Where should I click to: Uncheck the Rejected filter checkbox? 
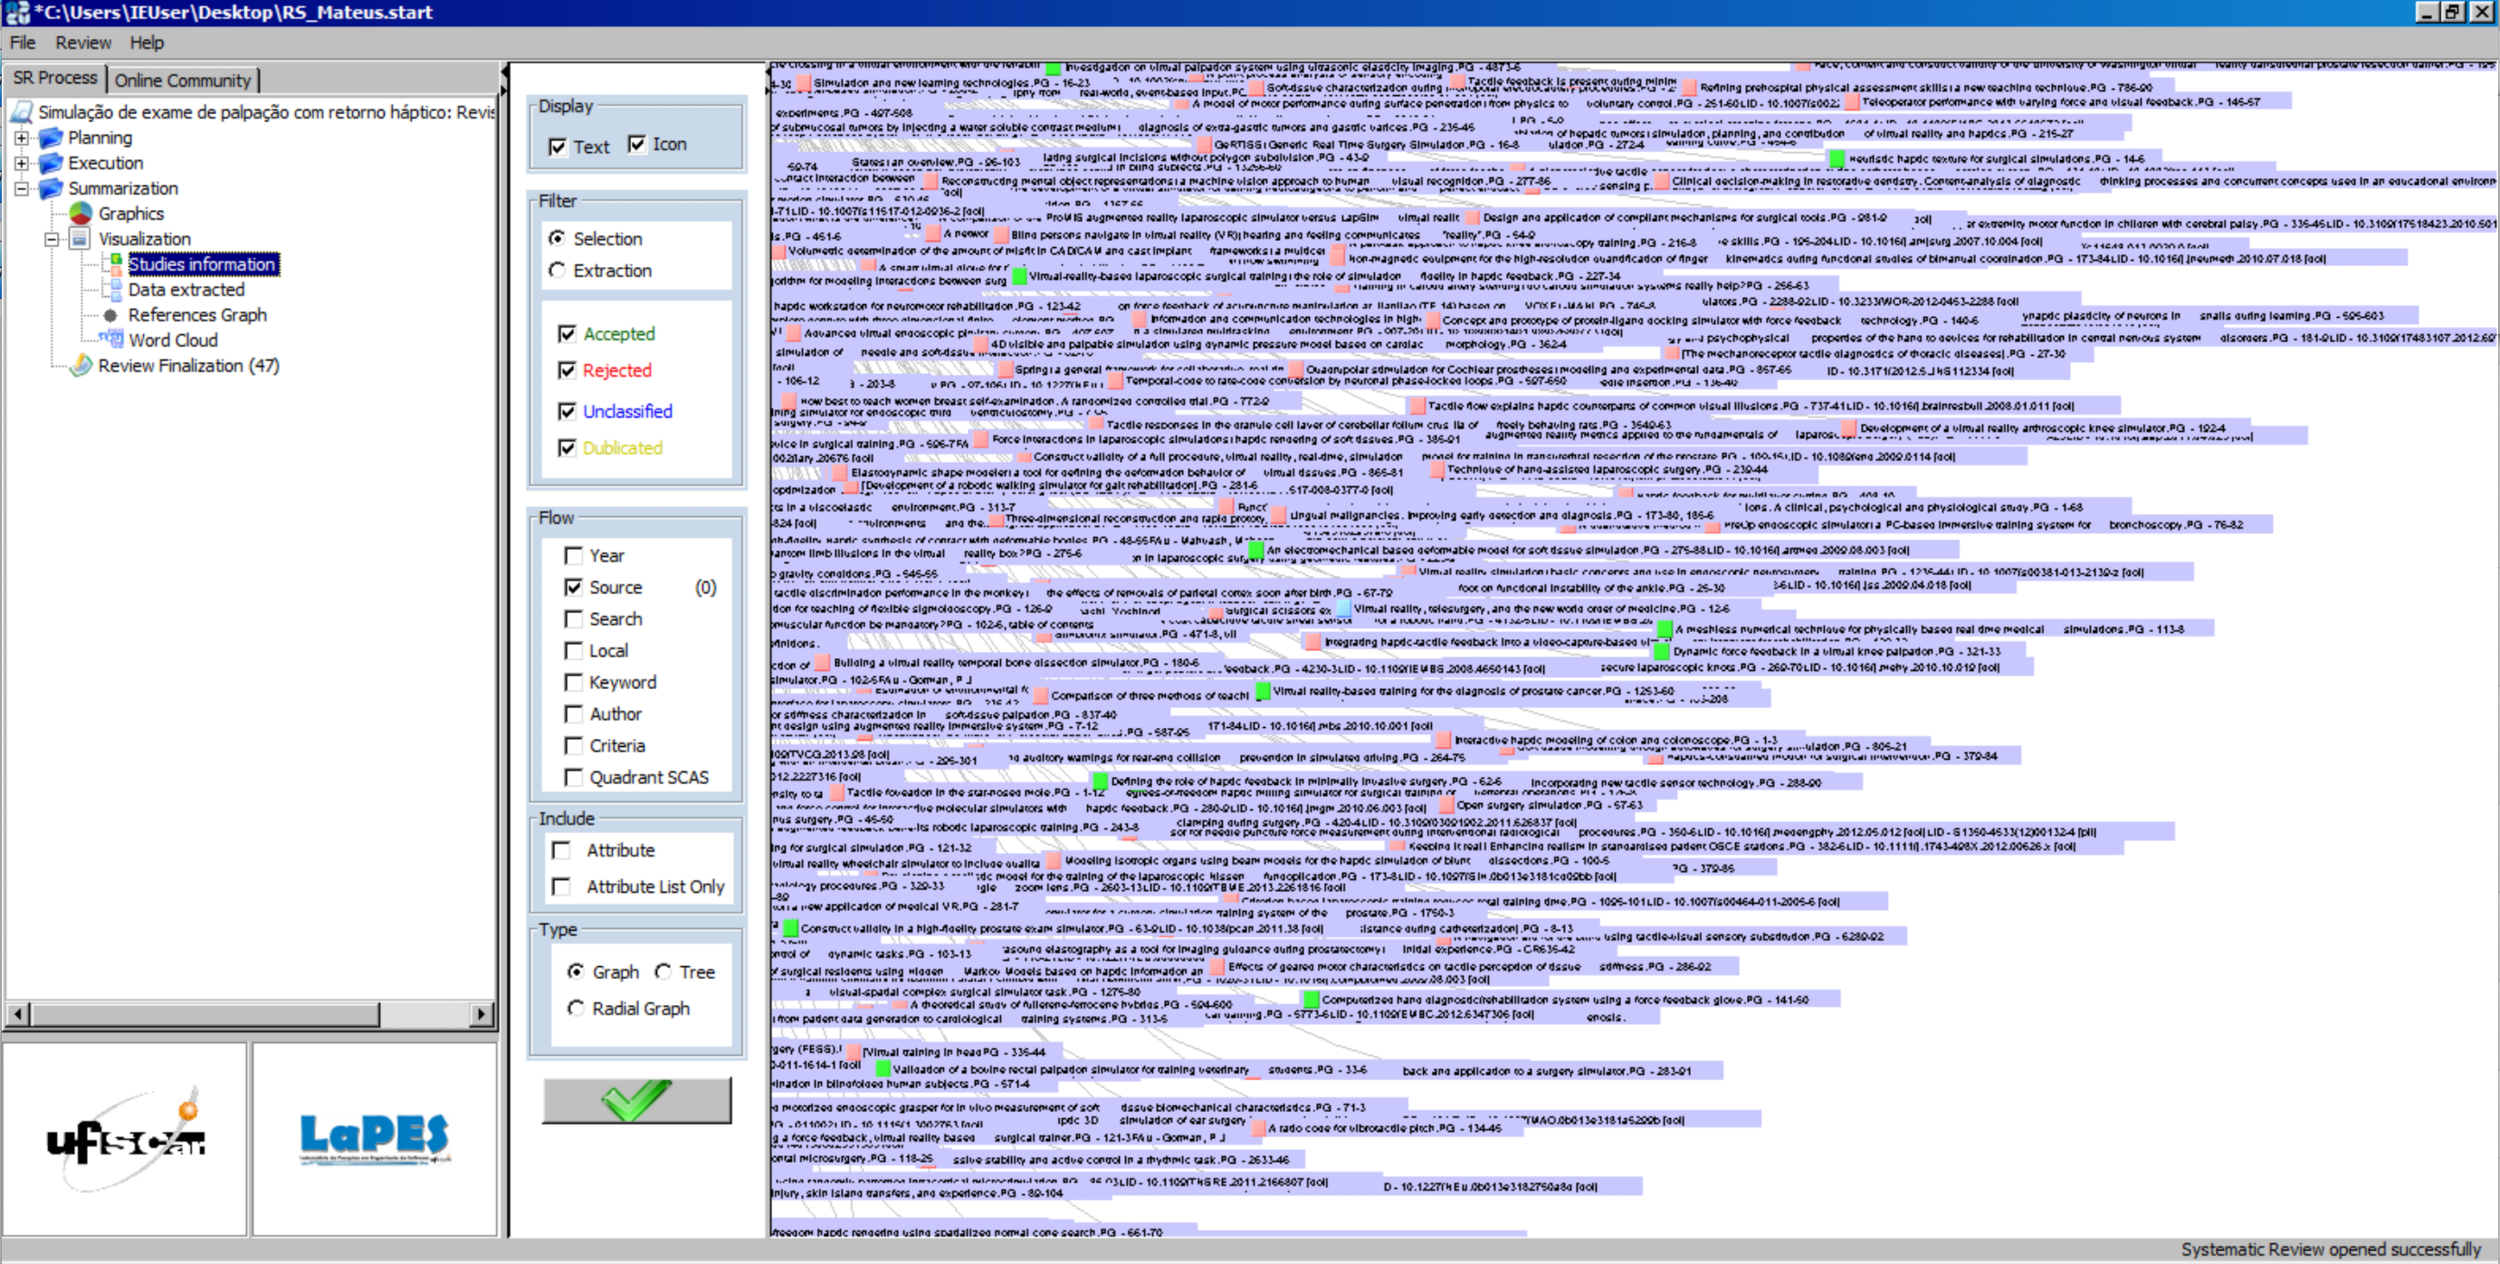click(567, 371)
